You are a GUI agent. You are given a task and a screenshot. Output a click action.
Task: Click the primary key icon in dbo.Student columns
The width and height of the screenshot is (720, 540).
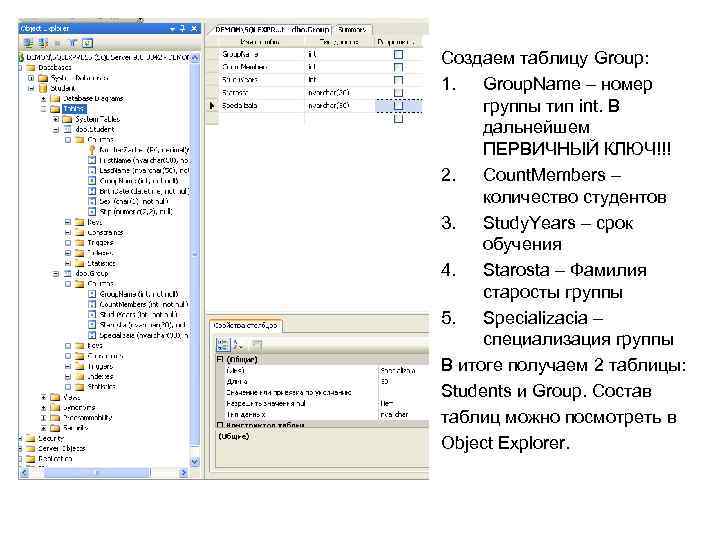[92, 150]
